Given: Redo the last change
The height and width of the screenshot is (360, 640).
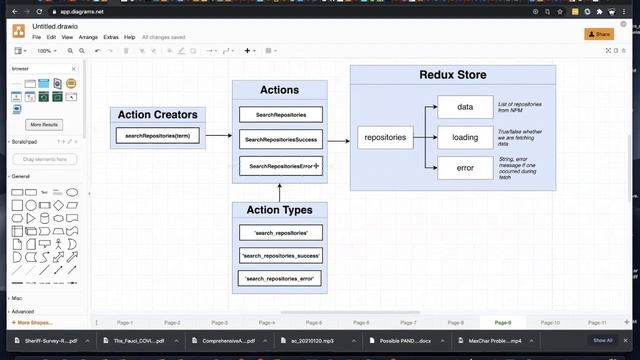Looking at the screenshot, I should [110, 51].
